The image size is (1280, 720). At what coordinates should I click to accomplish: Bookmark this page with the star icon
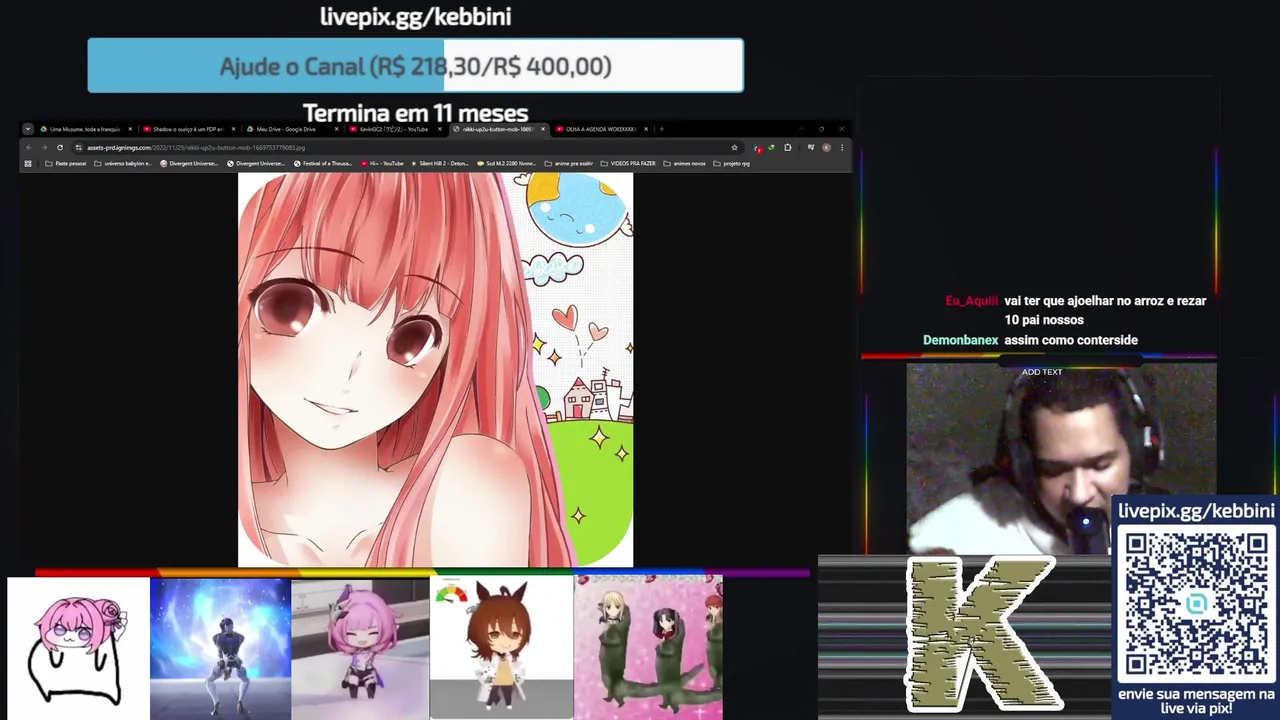tap(735, 147)
